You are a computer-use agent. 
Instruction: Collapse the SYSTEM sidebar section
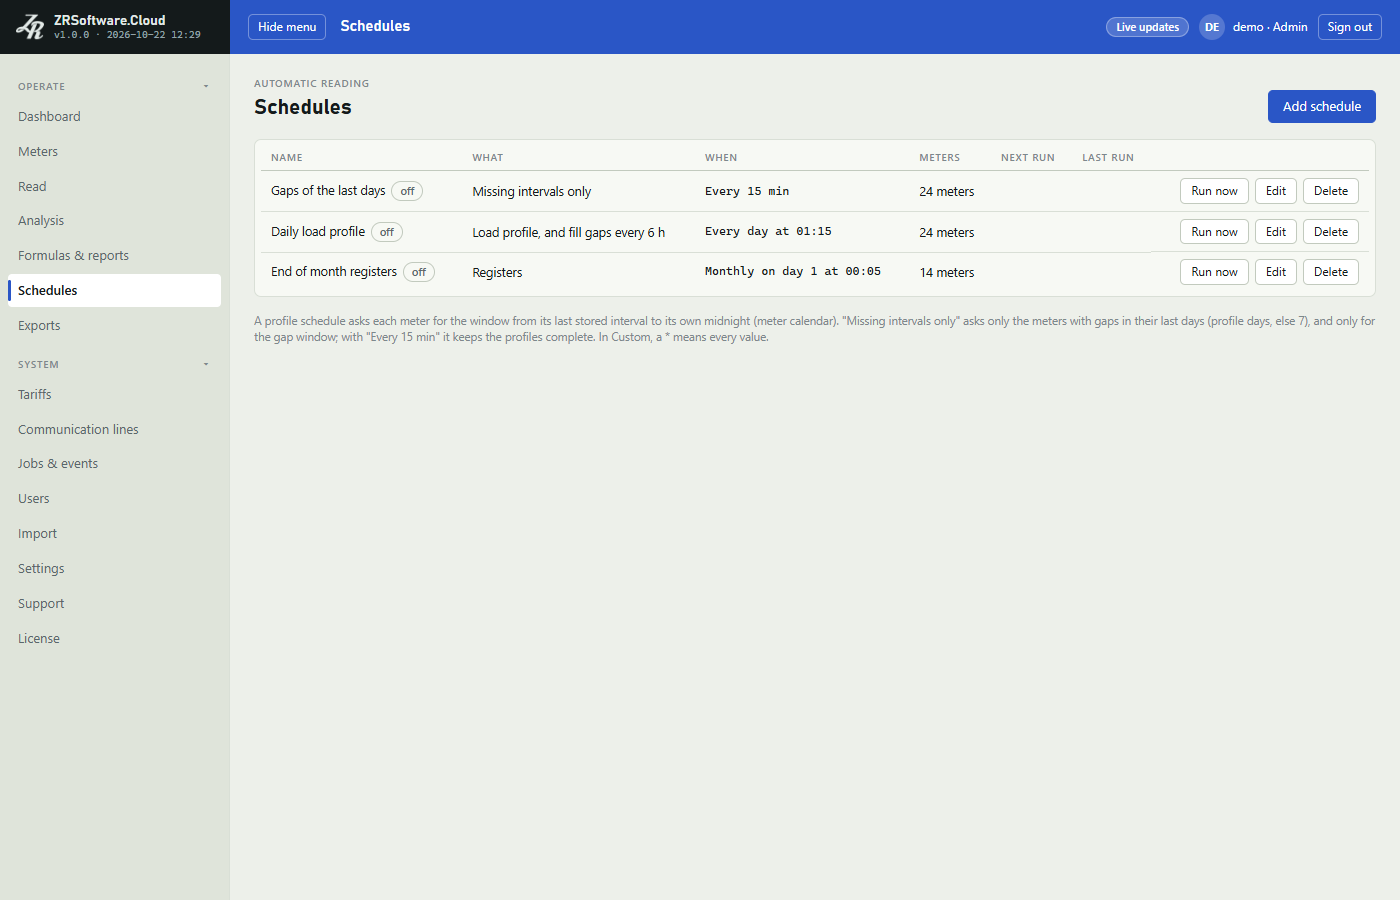206,364
